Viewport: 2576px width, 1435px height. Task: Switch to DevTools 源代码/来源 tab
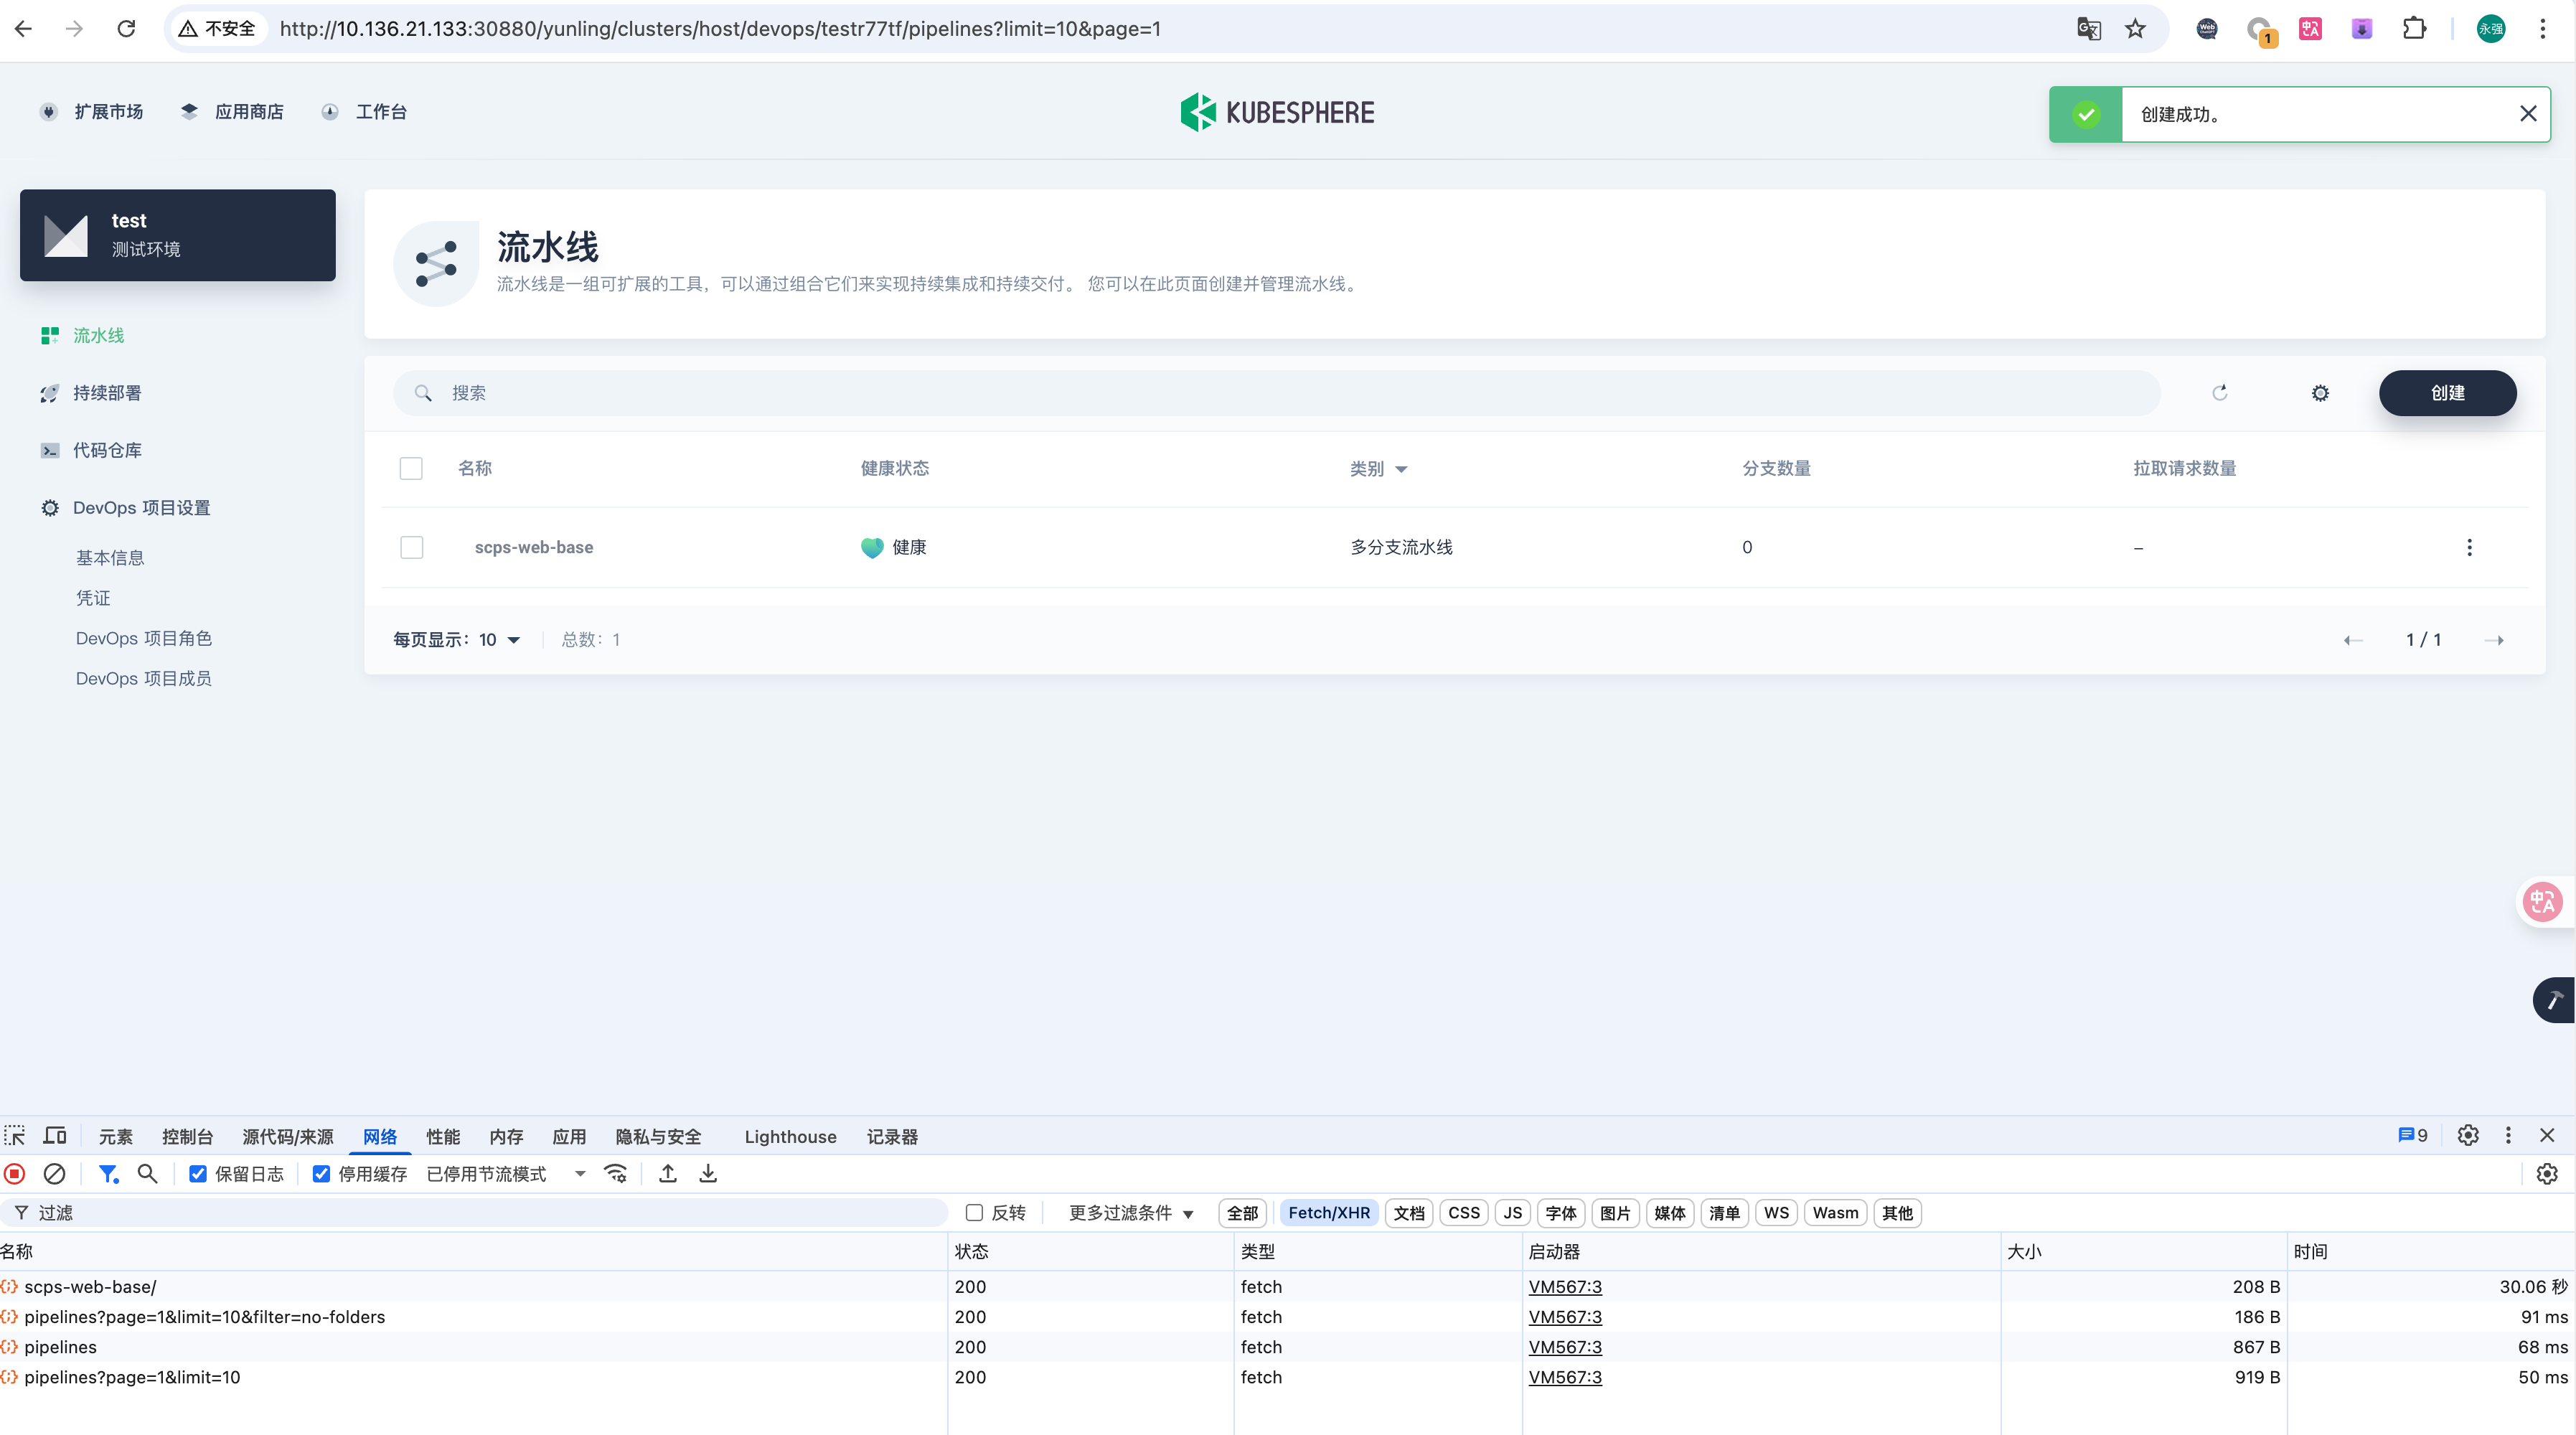tap(288, 1137)
